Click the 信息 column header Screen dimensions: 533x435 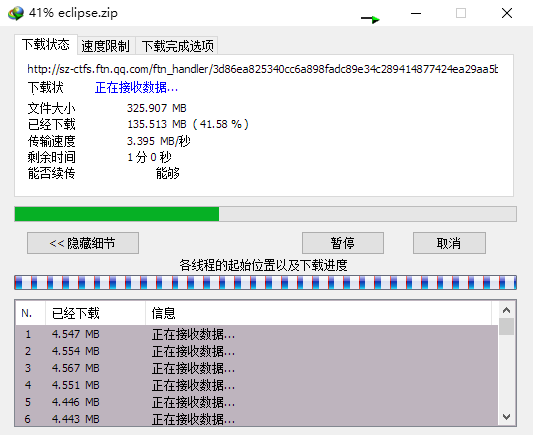pyautogui.click(x=319, y=313)
